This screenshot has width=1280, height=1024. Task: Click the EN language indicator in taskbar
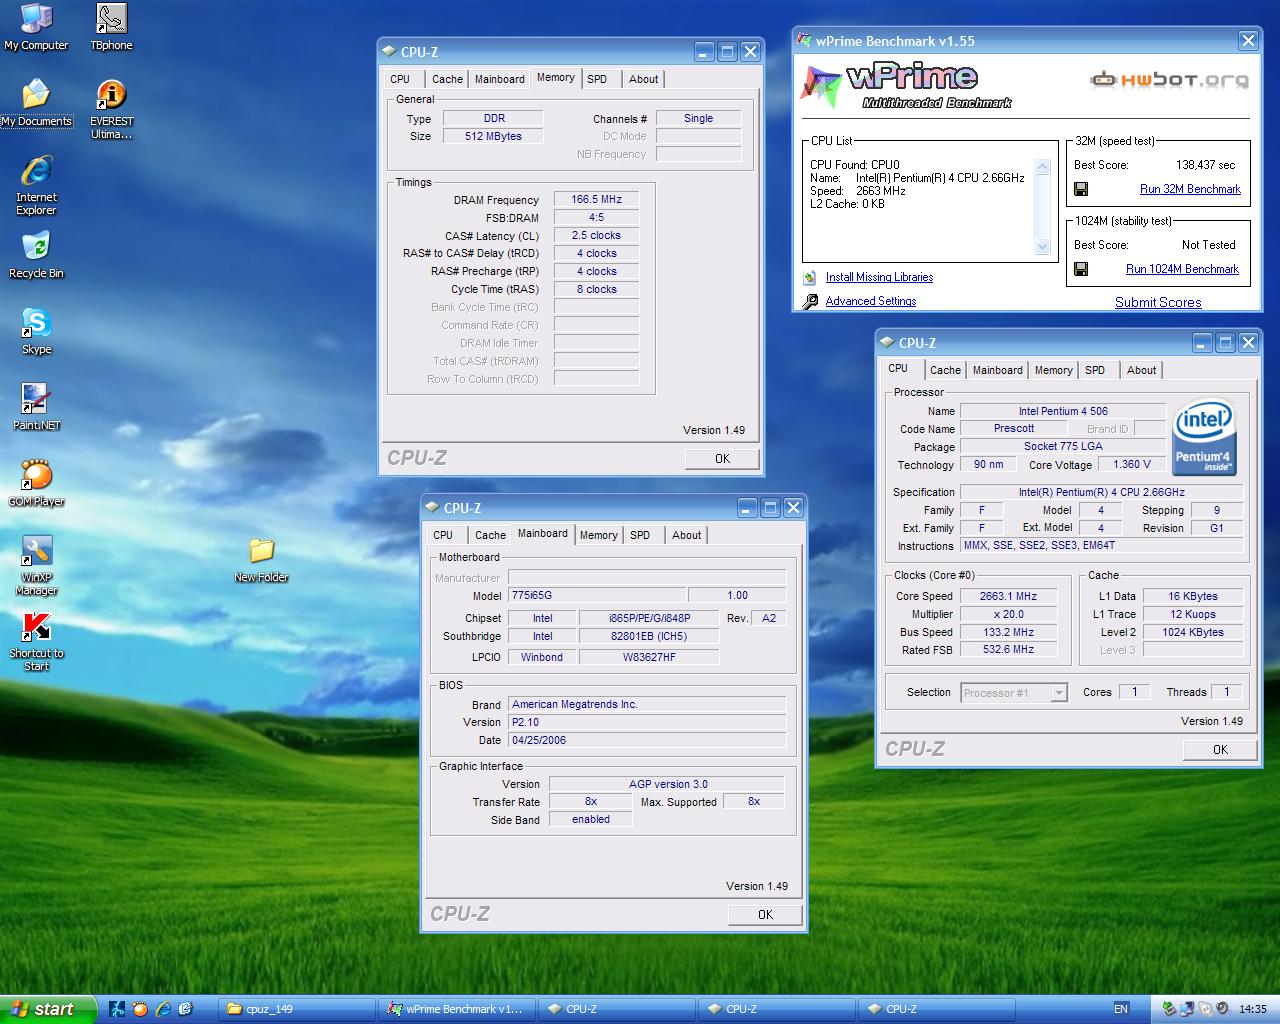(x=1121, y=1009)
